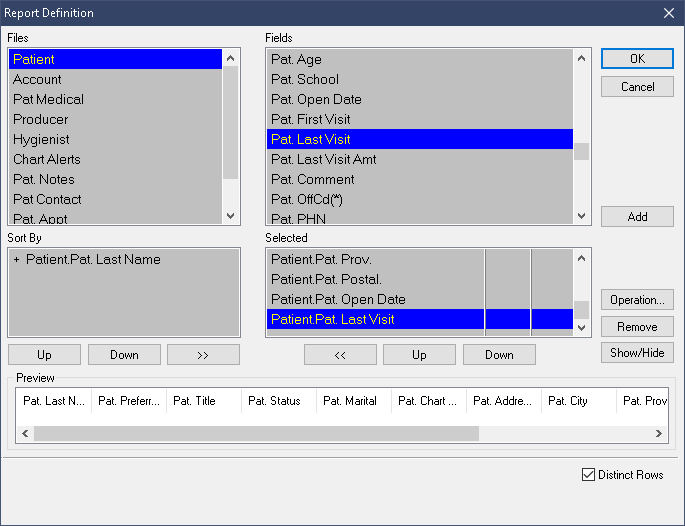The width and height of the screenshot is (685, 526).
Task: Select Pat. Comment field
Action: click(312, 179)
